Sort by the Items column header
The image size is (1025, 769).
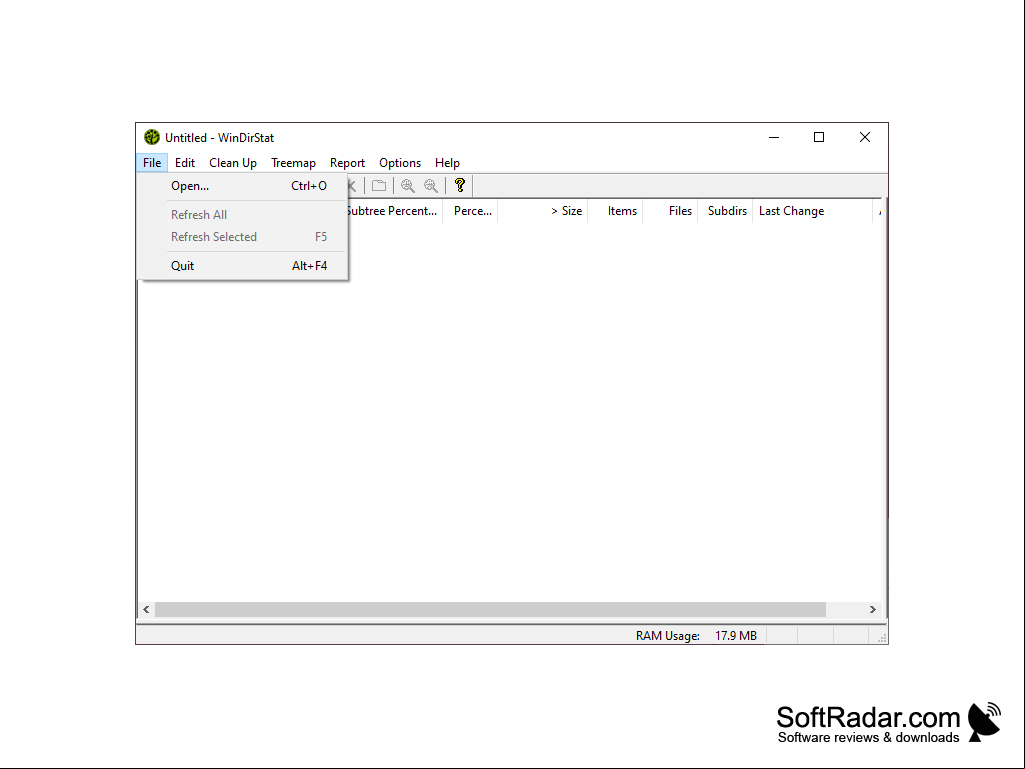[616, 211]
